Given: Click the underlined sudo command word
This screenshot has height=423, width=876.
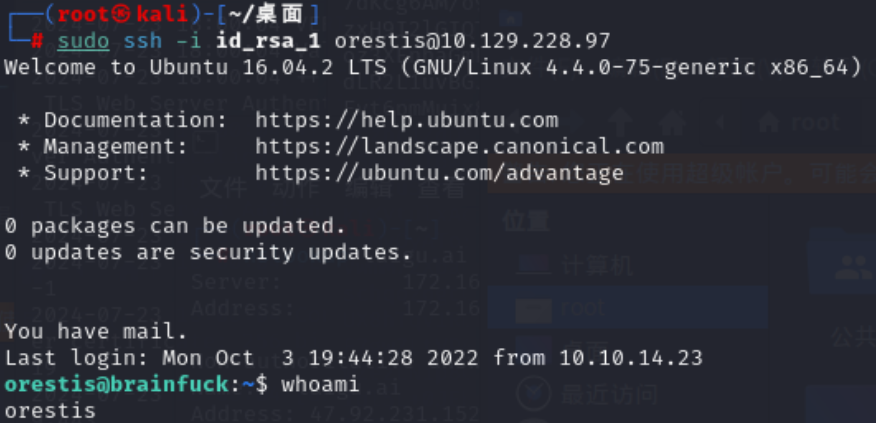Looking at the screenshot, I should pos(83,41).
